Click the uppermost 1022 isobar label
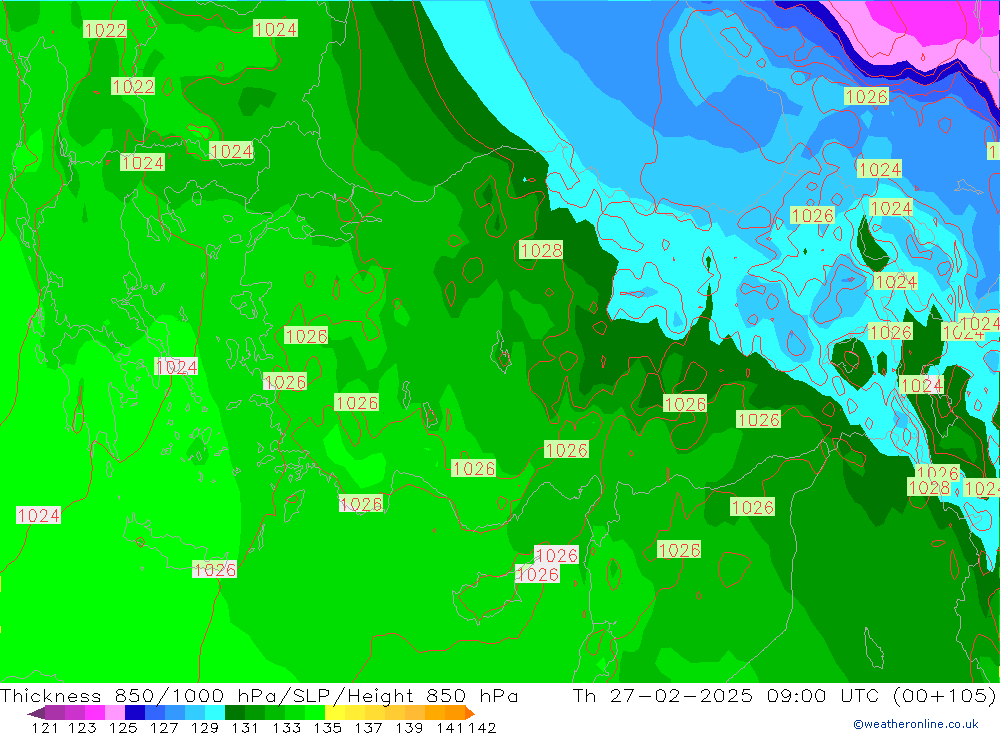 105,30
